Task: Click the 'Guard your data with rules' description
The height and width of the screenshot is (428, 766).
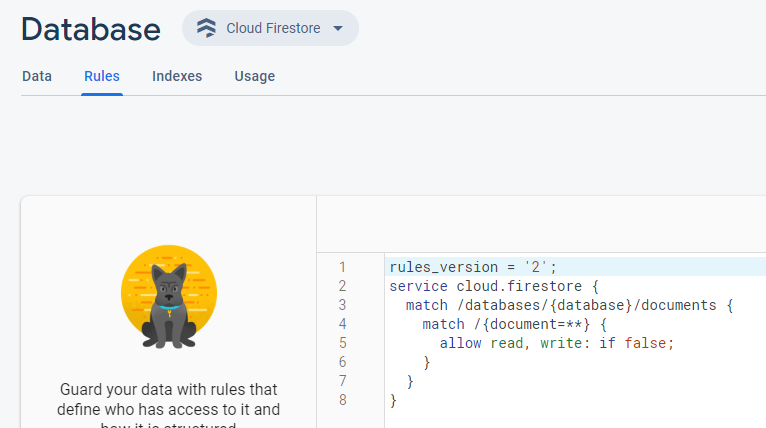Action: click(168, 399)
